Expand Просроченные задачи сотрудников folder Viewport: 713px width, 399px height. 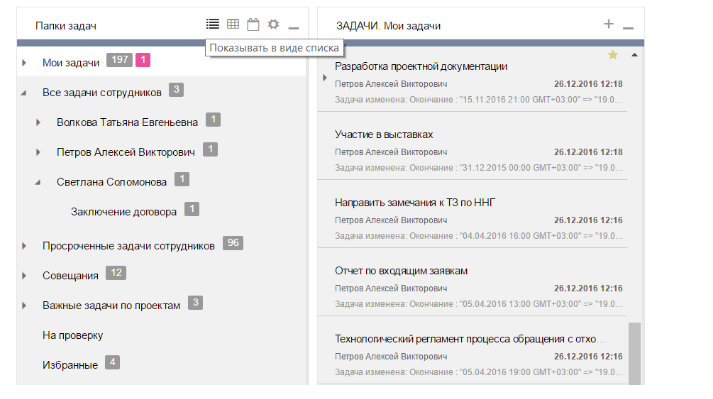click(x=24, y=246)
